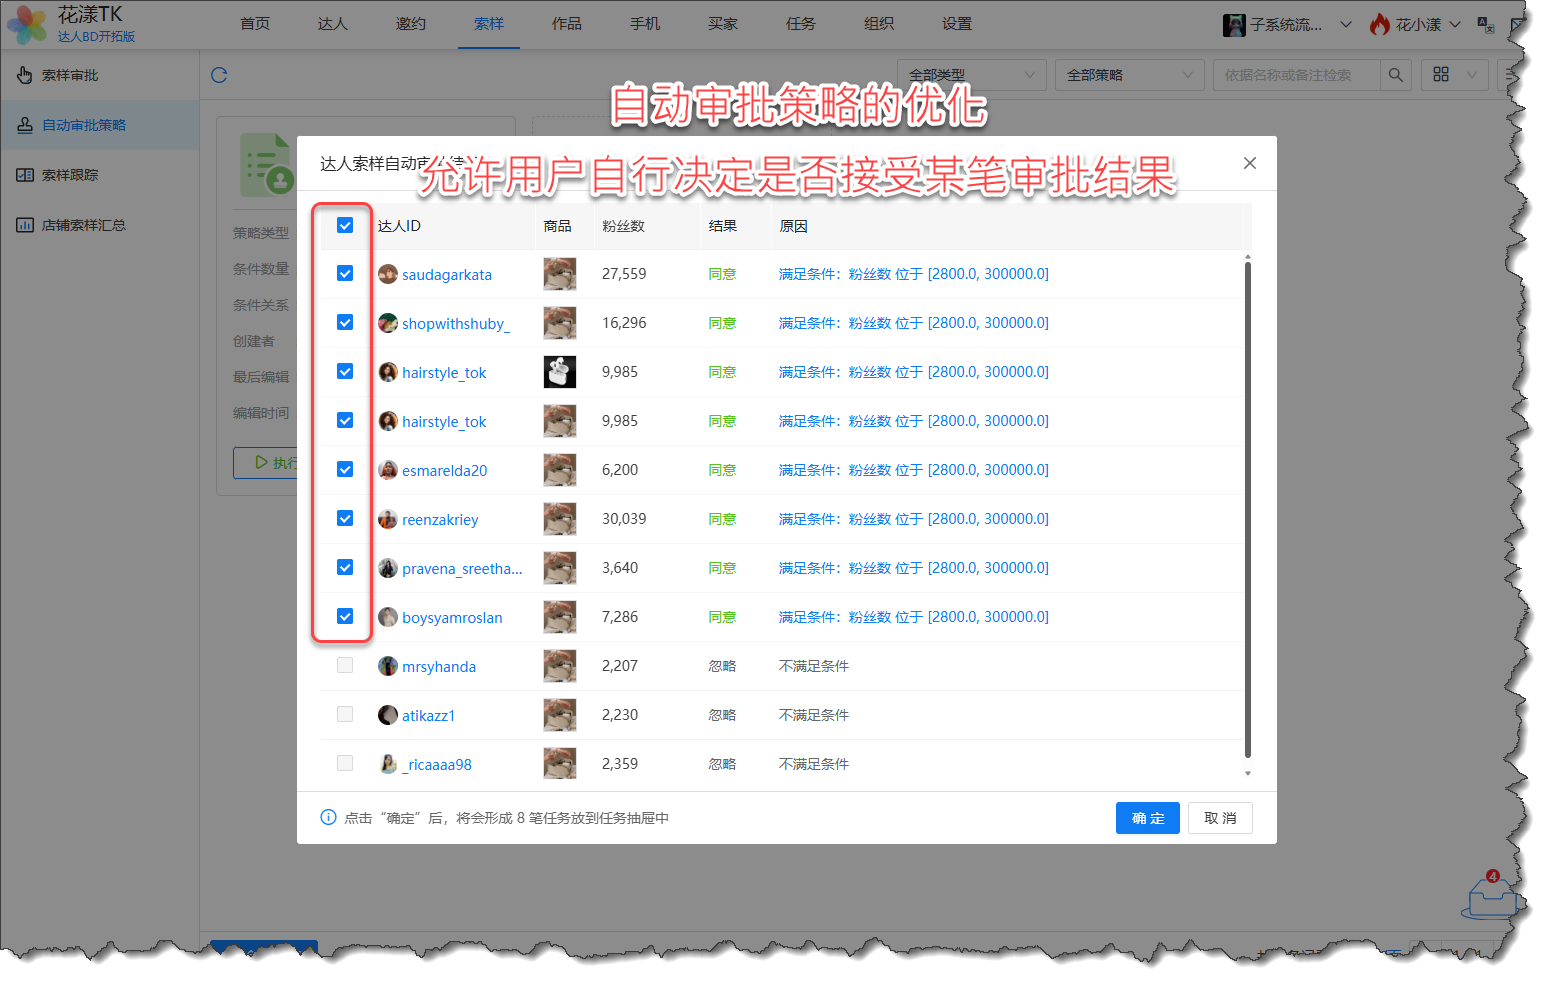This screenshot has height=984, width=1550.
Task: Switch to the 达人 menu tab
Action: click(332, 24)
